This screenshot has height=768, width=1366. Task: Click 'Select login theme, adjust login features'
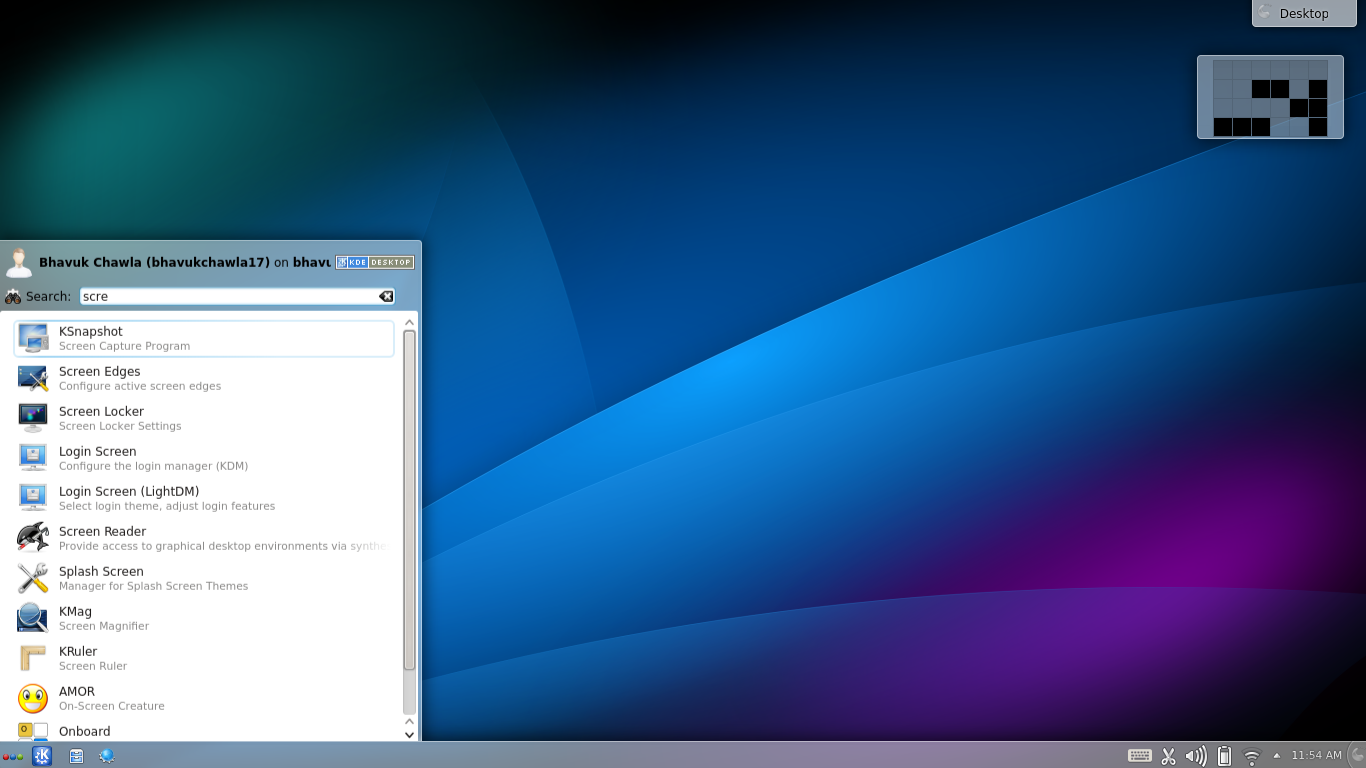[x=167, y=506]
